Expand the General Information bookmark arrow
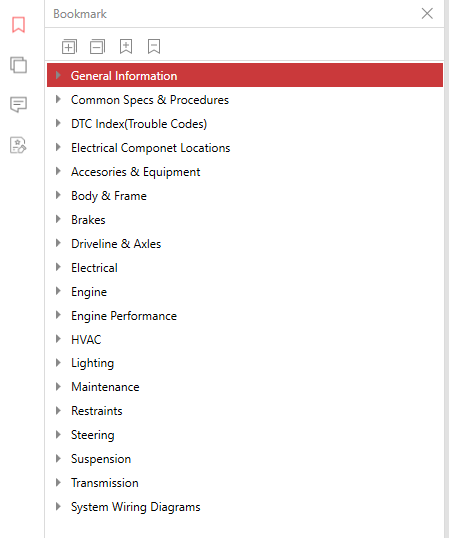This screenshot has height=538, width=449. point(58,75)
